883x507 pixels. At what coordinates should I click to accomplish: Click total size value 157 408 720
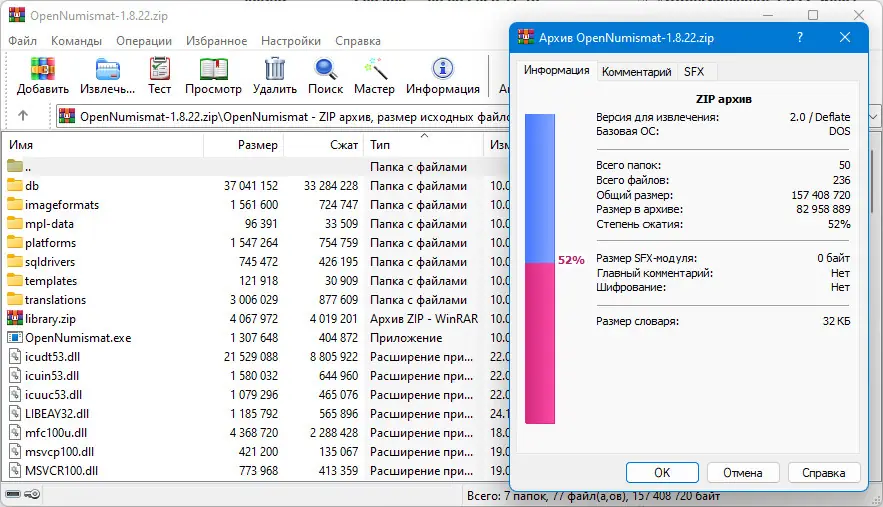coord(820,195)
